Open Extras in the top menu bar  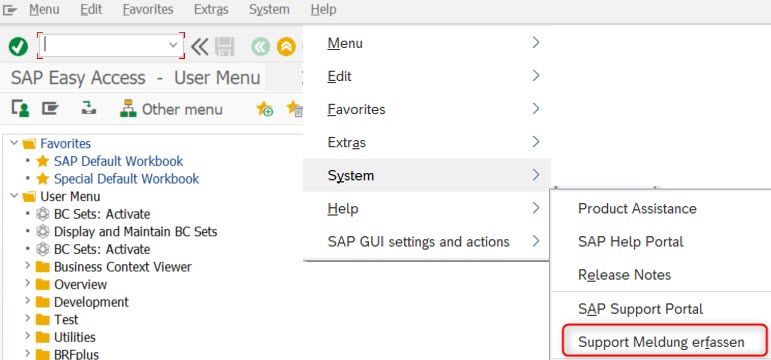211,9
